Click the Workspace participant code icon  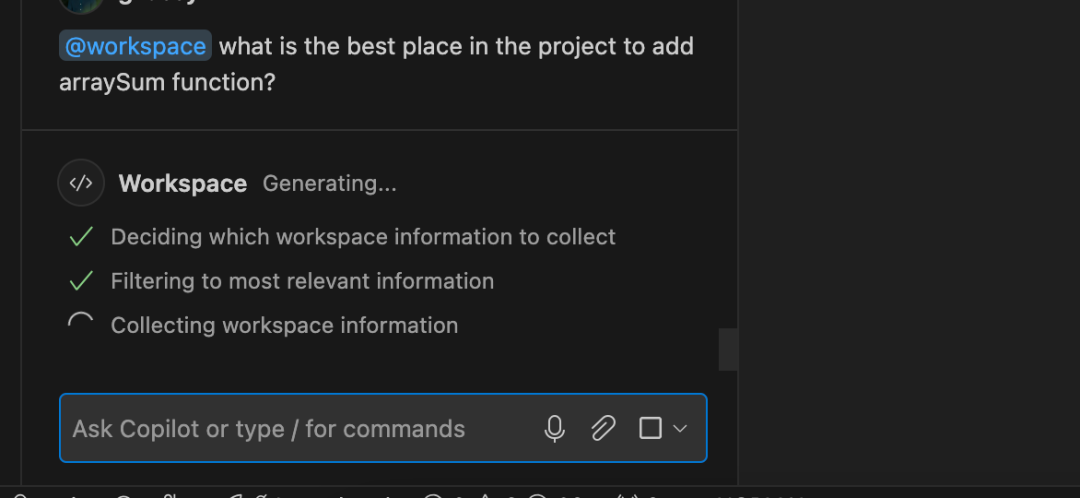81,183
